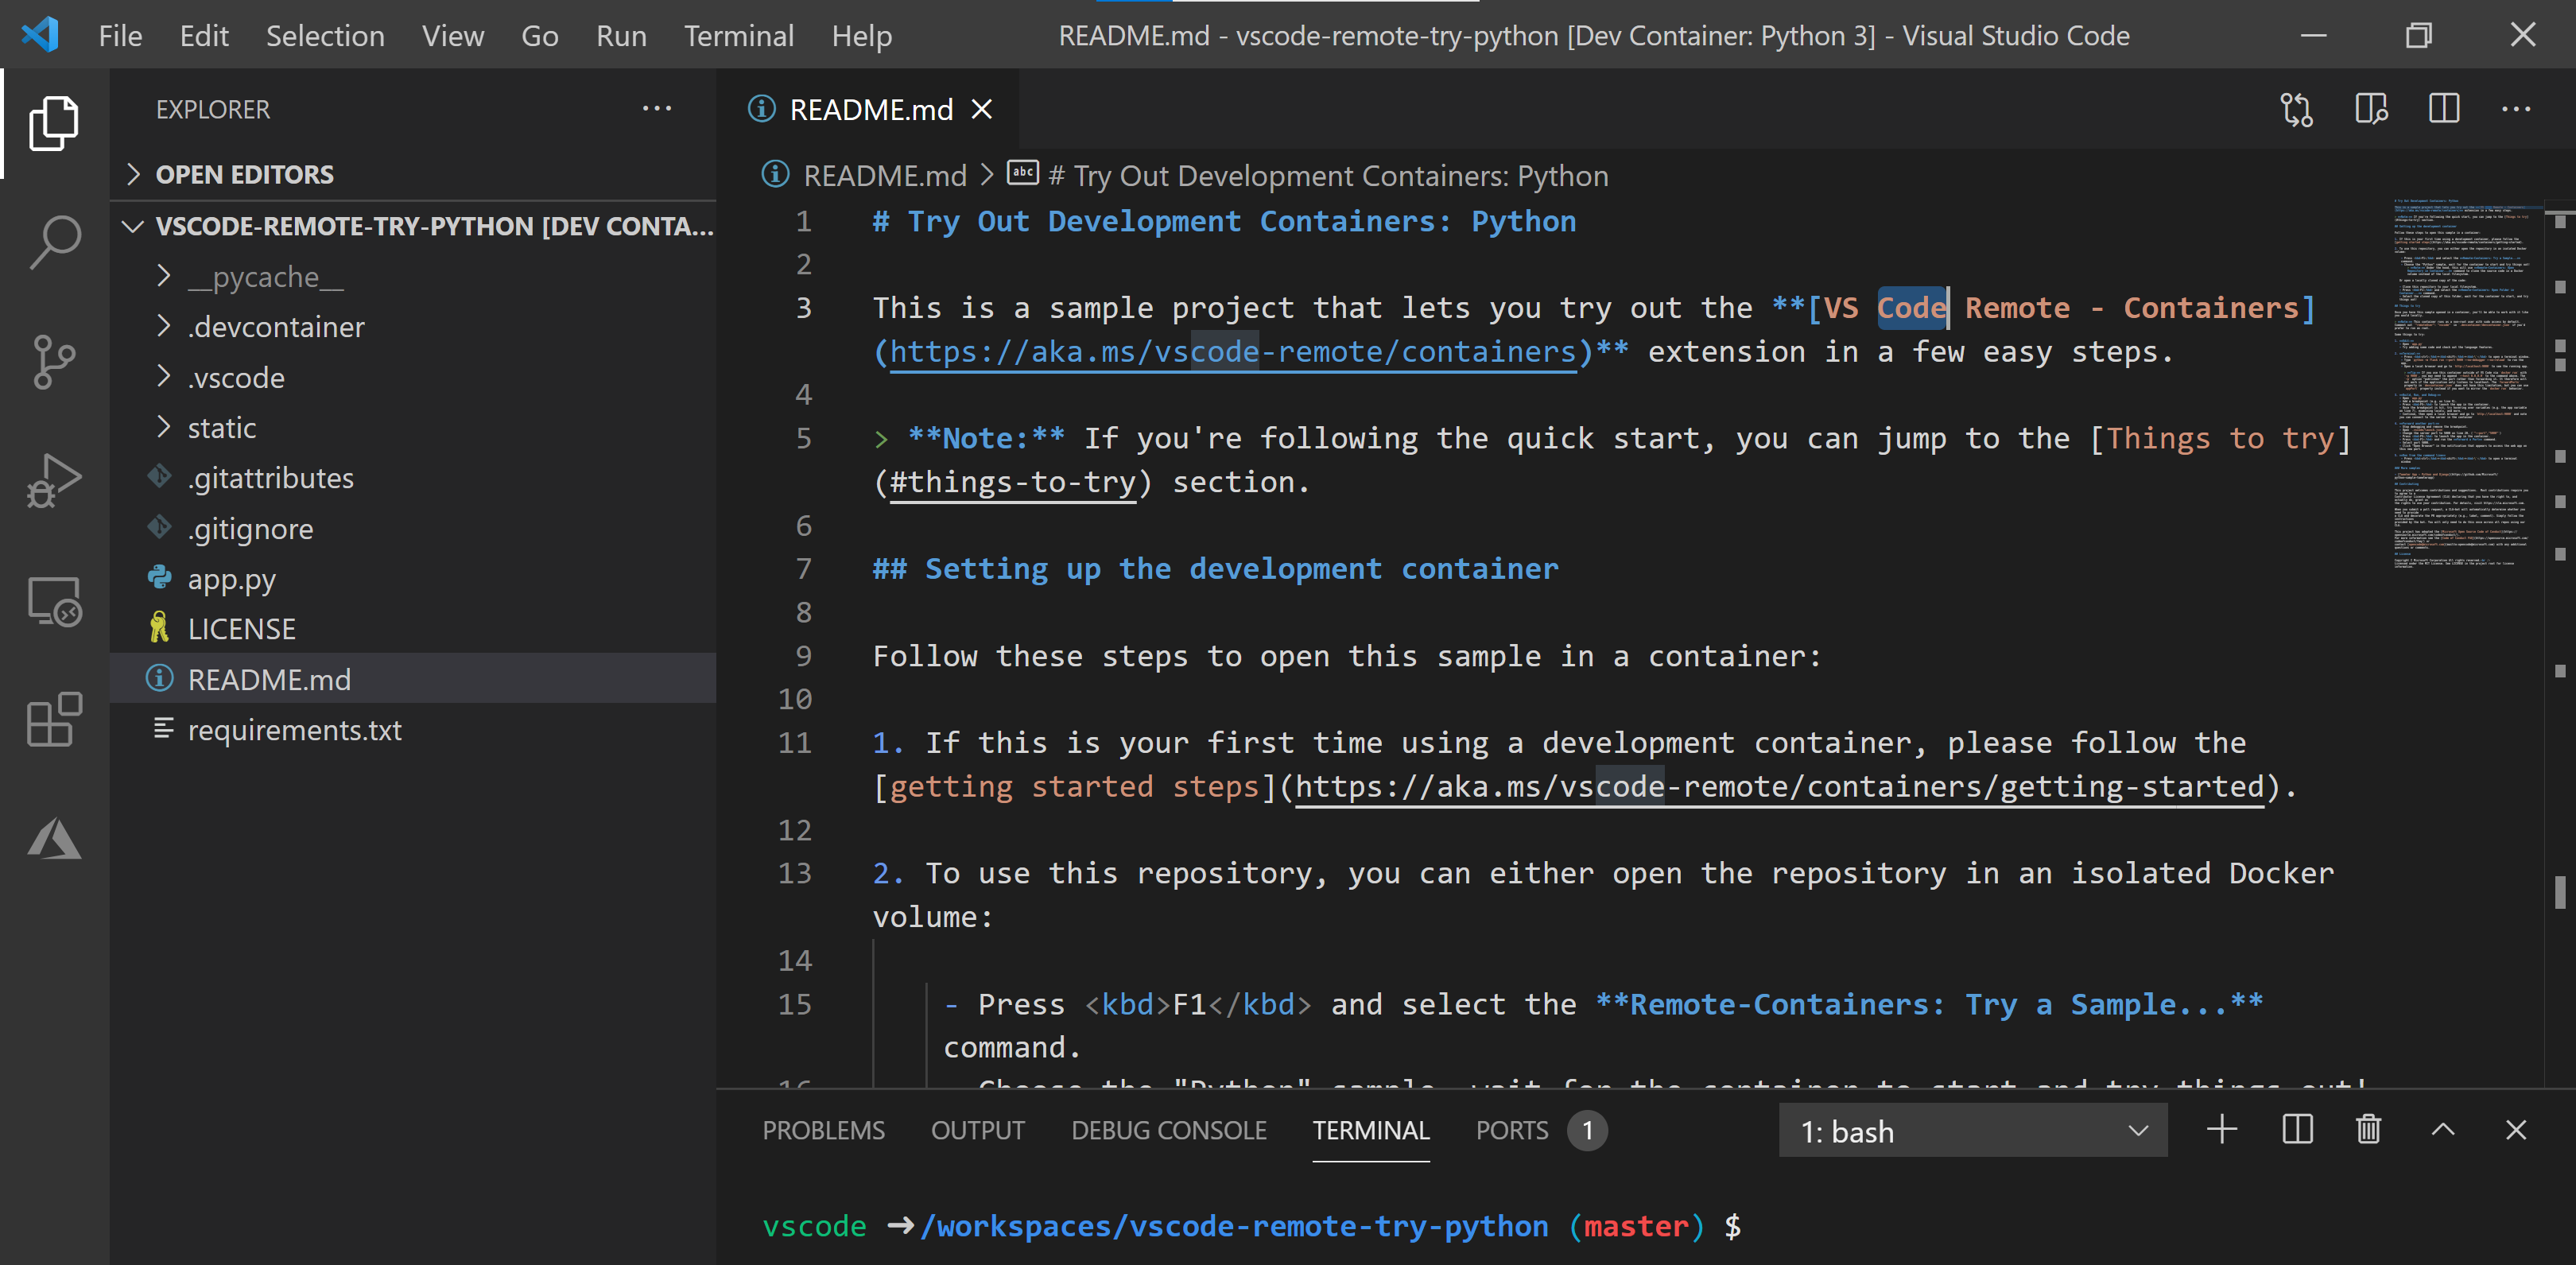
Task: Click the '## Setting up the development container' heading
Action: (x=1215, y=568)
